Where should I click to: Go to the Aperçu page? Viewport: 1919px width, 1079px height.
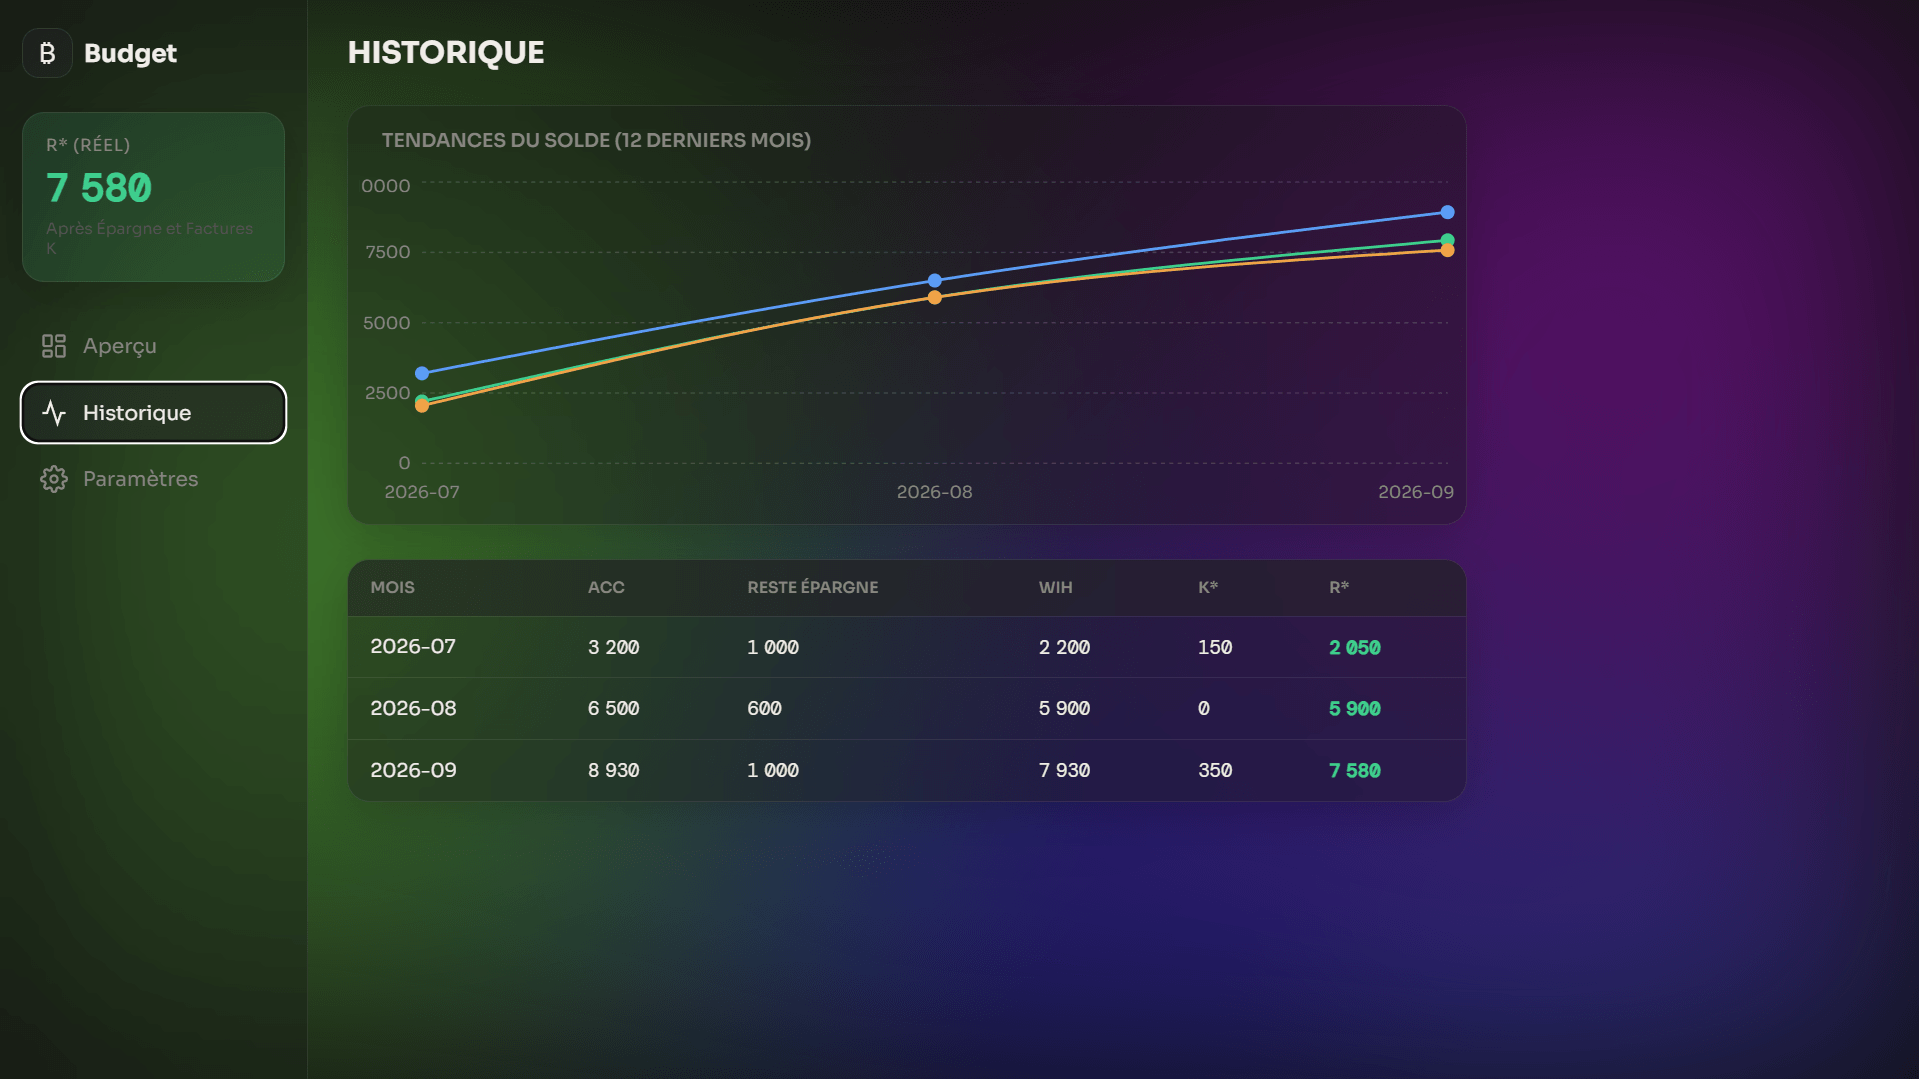(153, 346)
